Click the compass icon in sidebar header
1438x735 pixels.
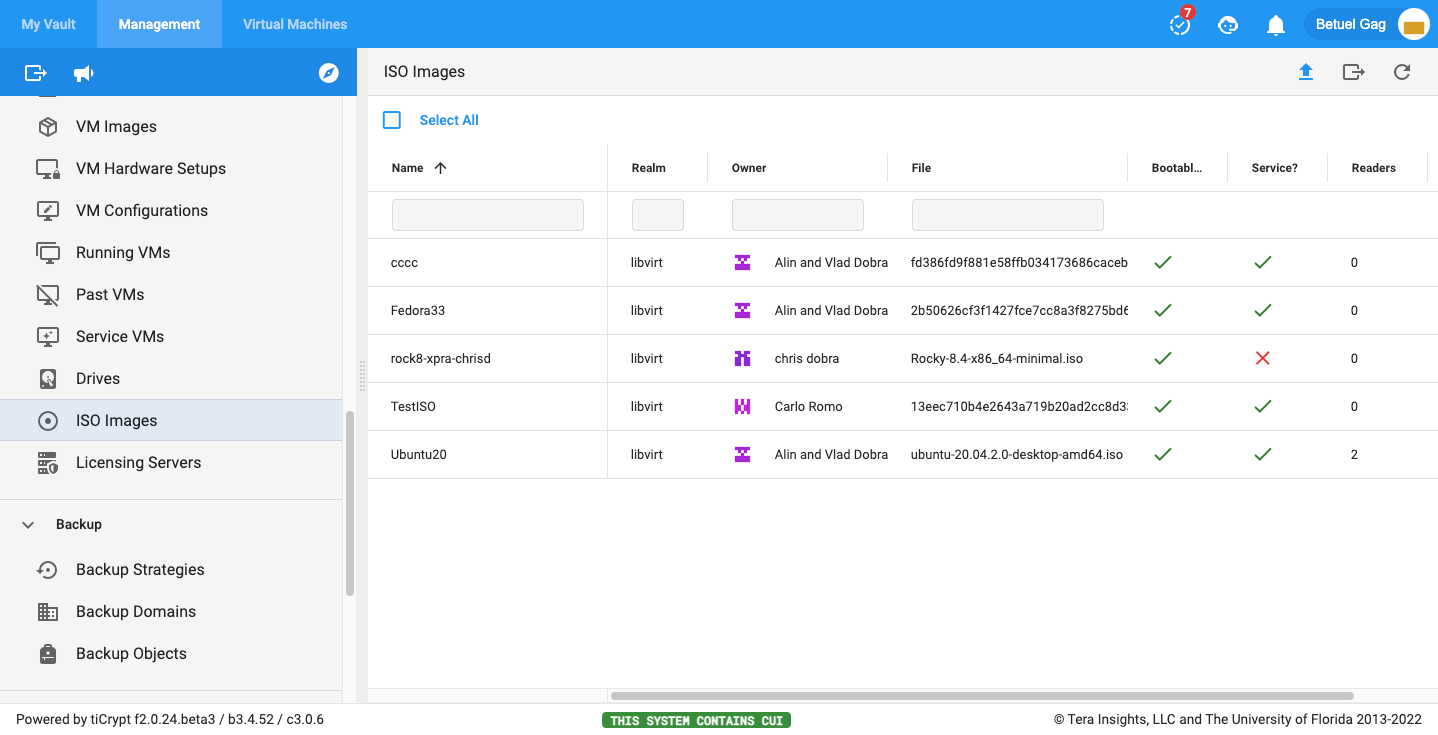(329, 73)
